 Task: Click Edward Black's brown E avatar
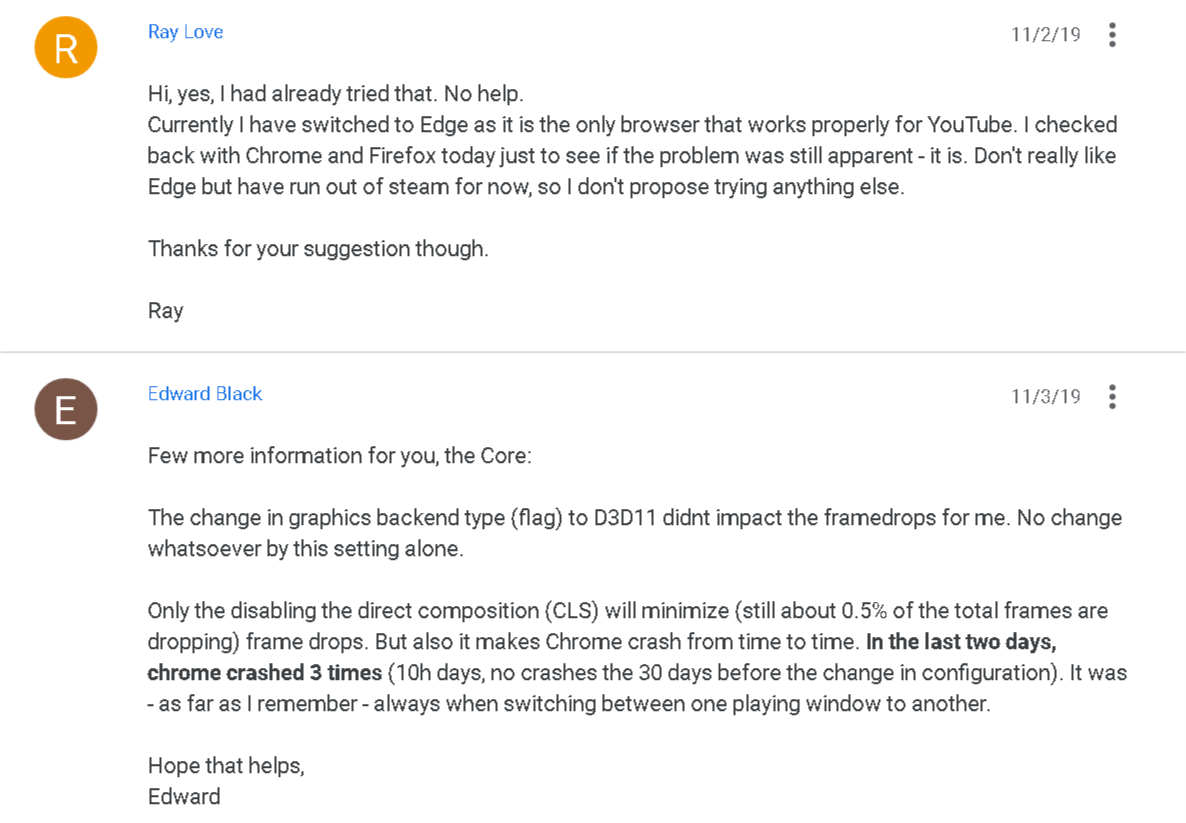click(66, 409)
